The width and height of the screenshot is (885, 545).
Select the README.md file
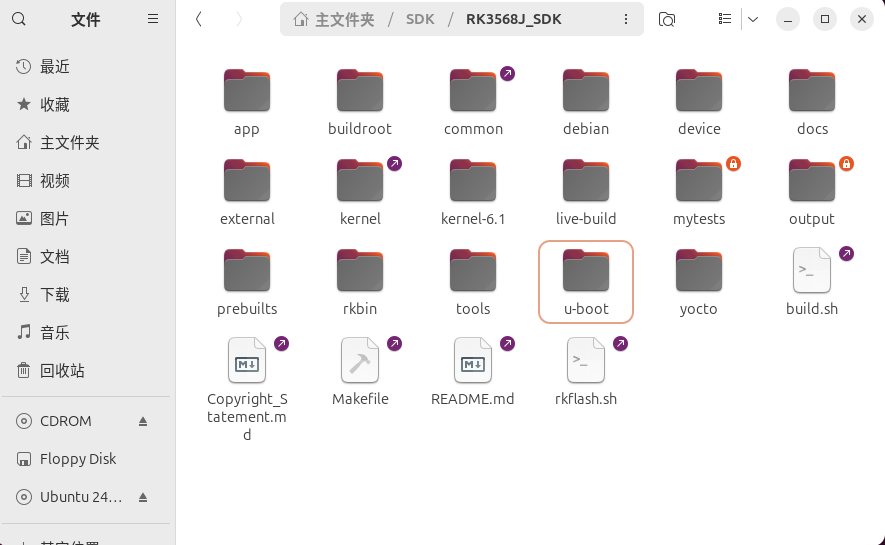tap(473, 372)
